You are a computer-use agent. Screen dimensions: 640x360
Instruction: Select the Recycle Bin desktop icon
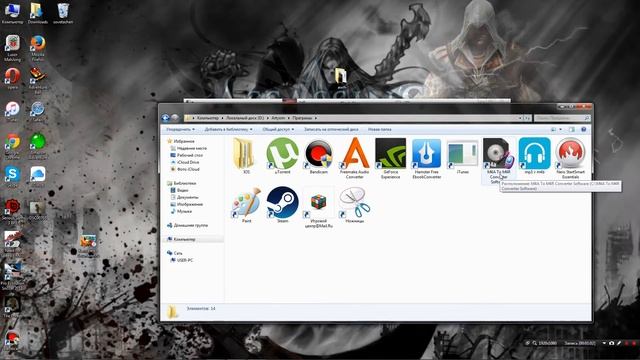tap(63, 13)
